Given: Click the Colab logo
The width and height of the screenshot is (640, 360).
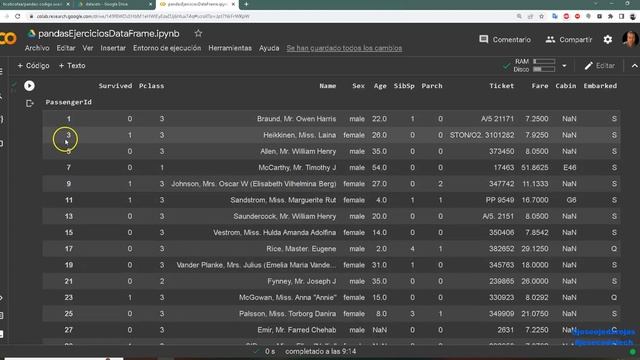Looking at the screenshot, I should [x=8, y=38].
